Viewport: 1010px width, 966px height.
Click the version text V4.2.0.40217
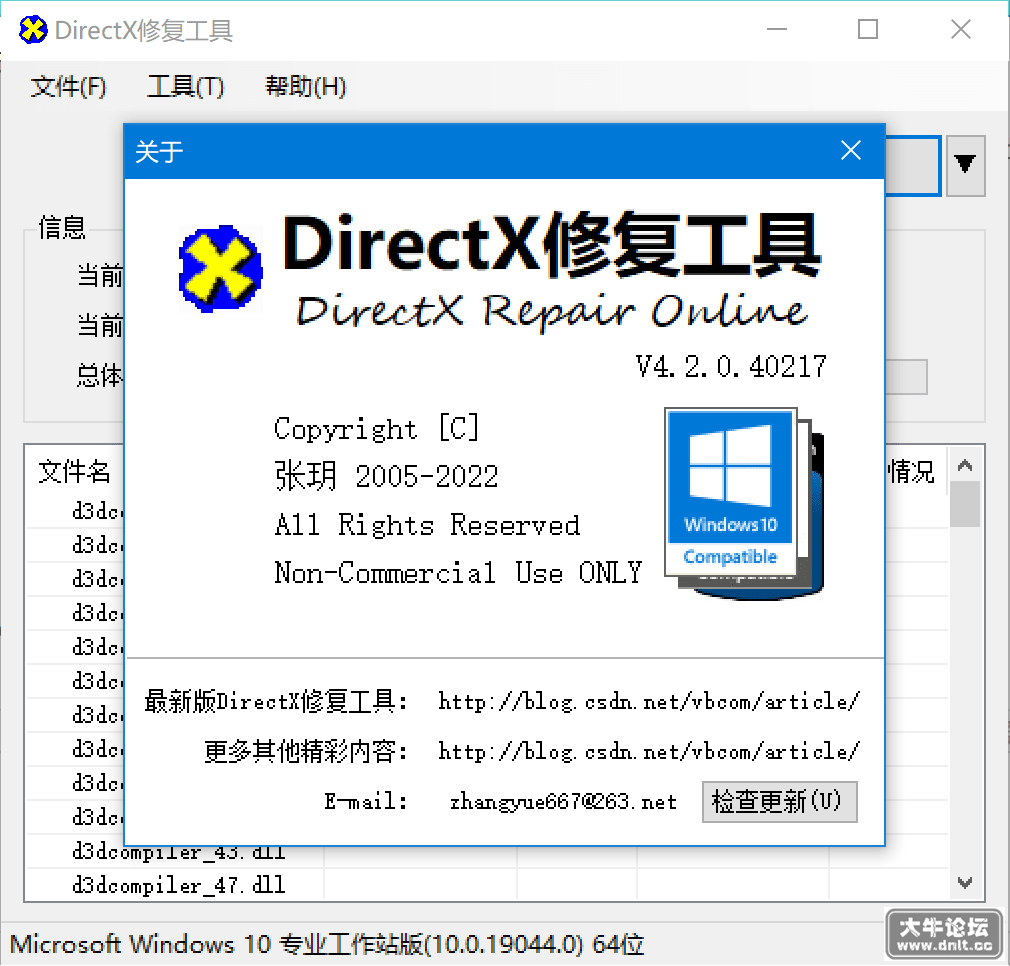731,366
